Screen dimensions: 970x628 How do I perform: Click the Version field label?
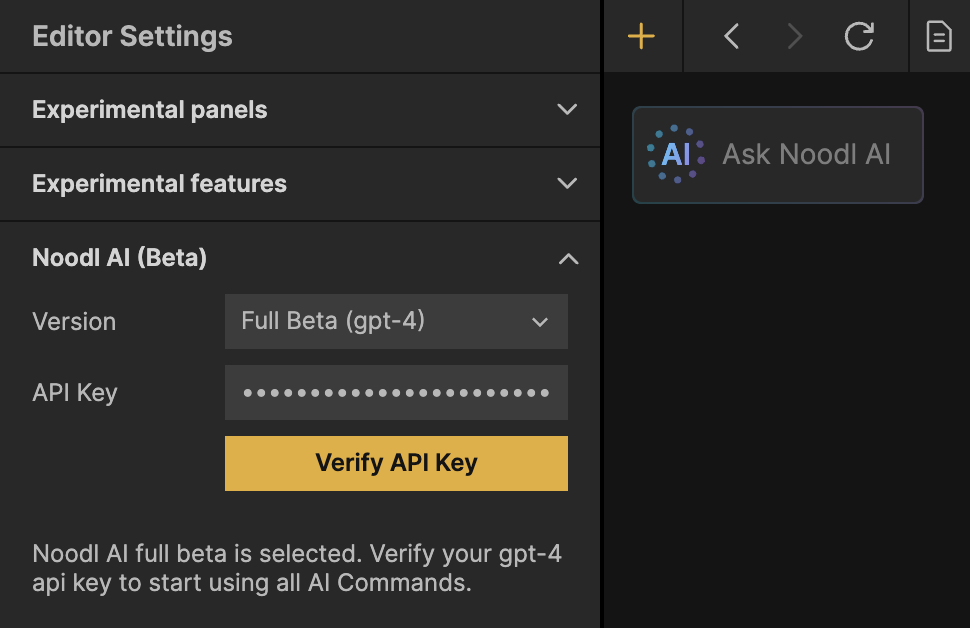click(74, 322)
